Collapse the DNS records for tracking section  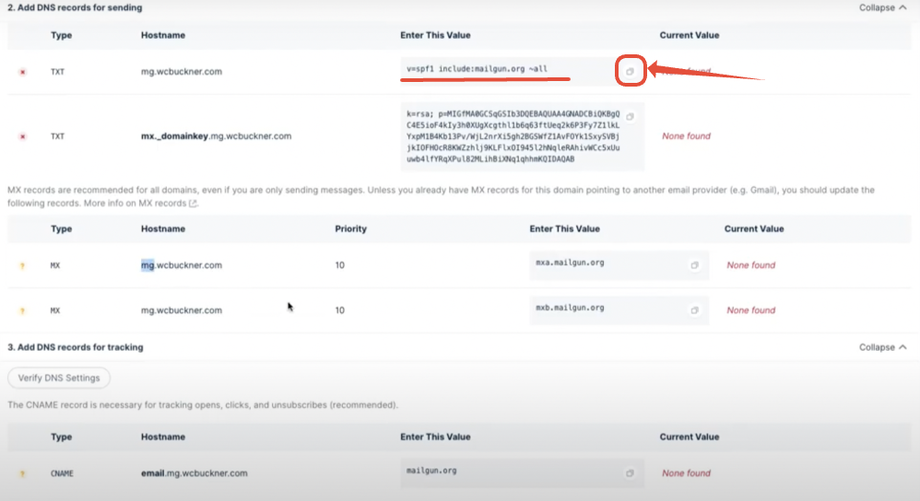pyautogui.click(x=883, y=347)
